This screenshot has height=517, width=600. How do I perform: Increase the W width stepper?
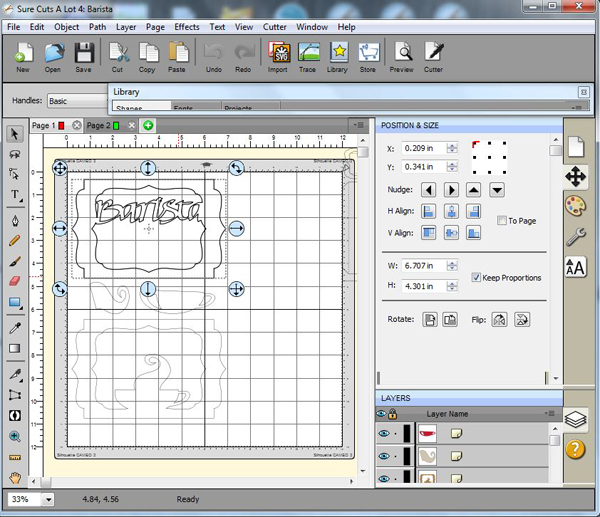(x=453, y=264)
